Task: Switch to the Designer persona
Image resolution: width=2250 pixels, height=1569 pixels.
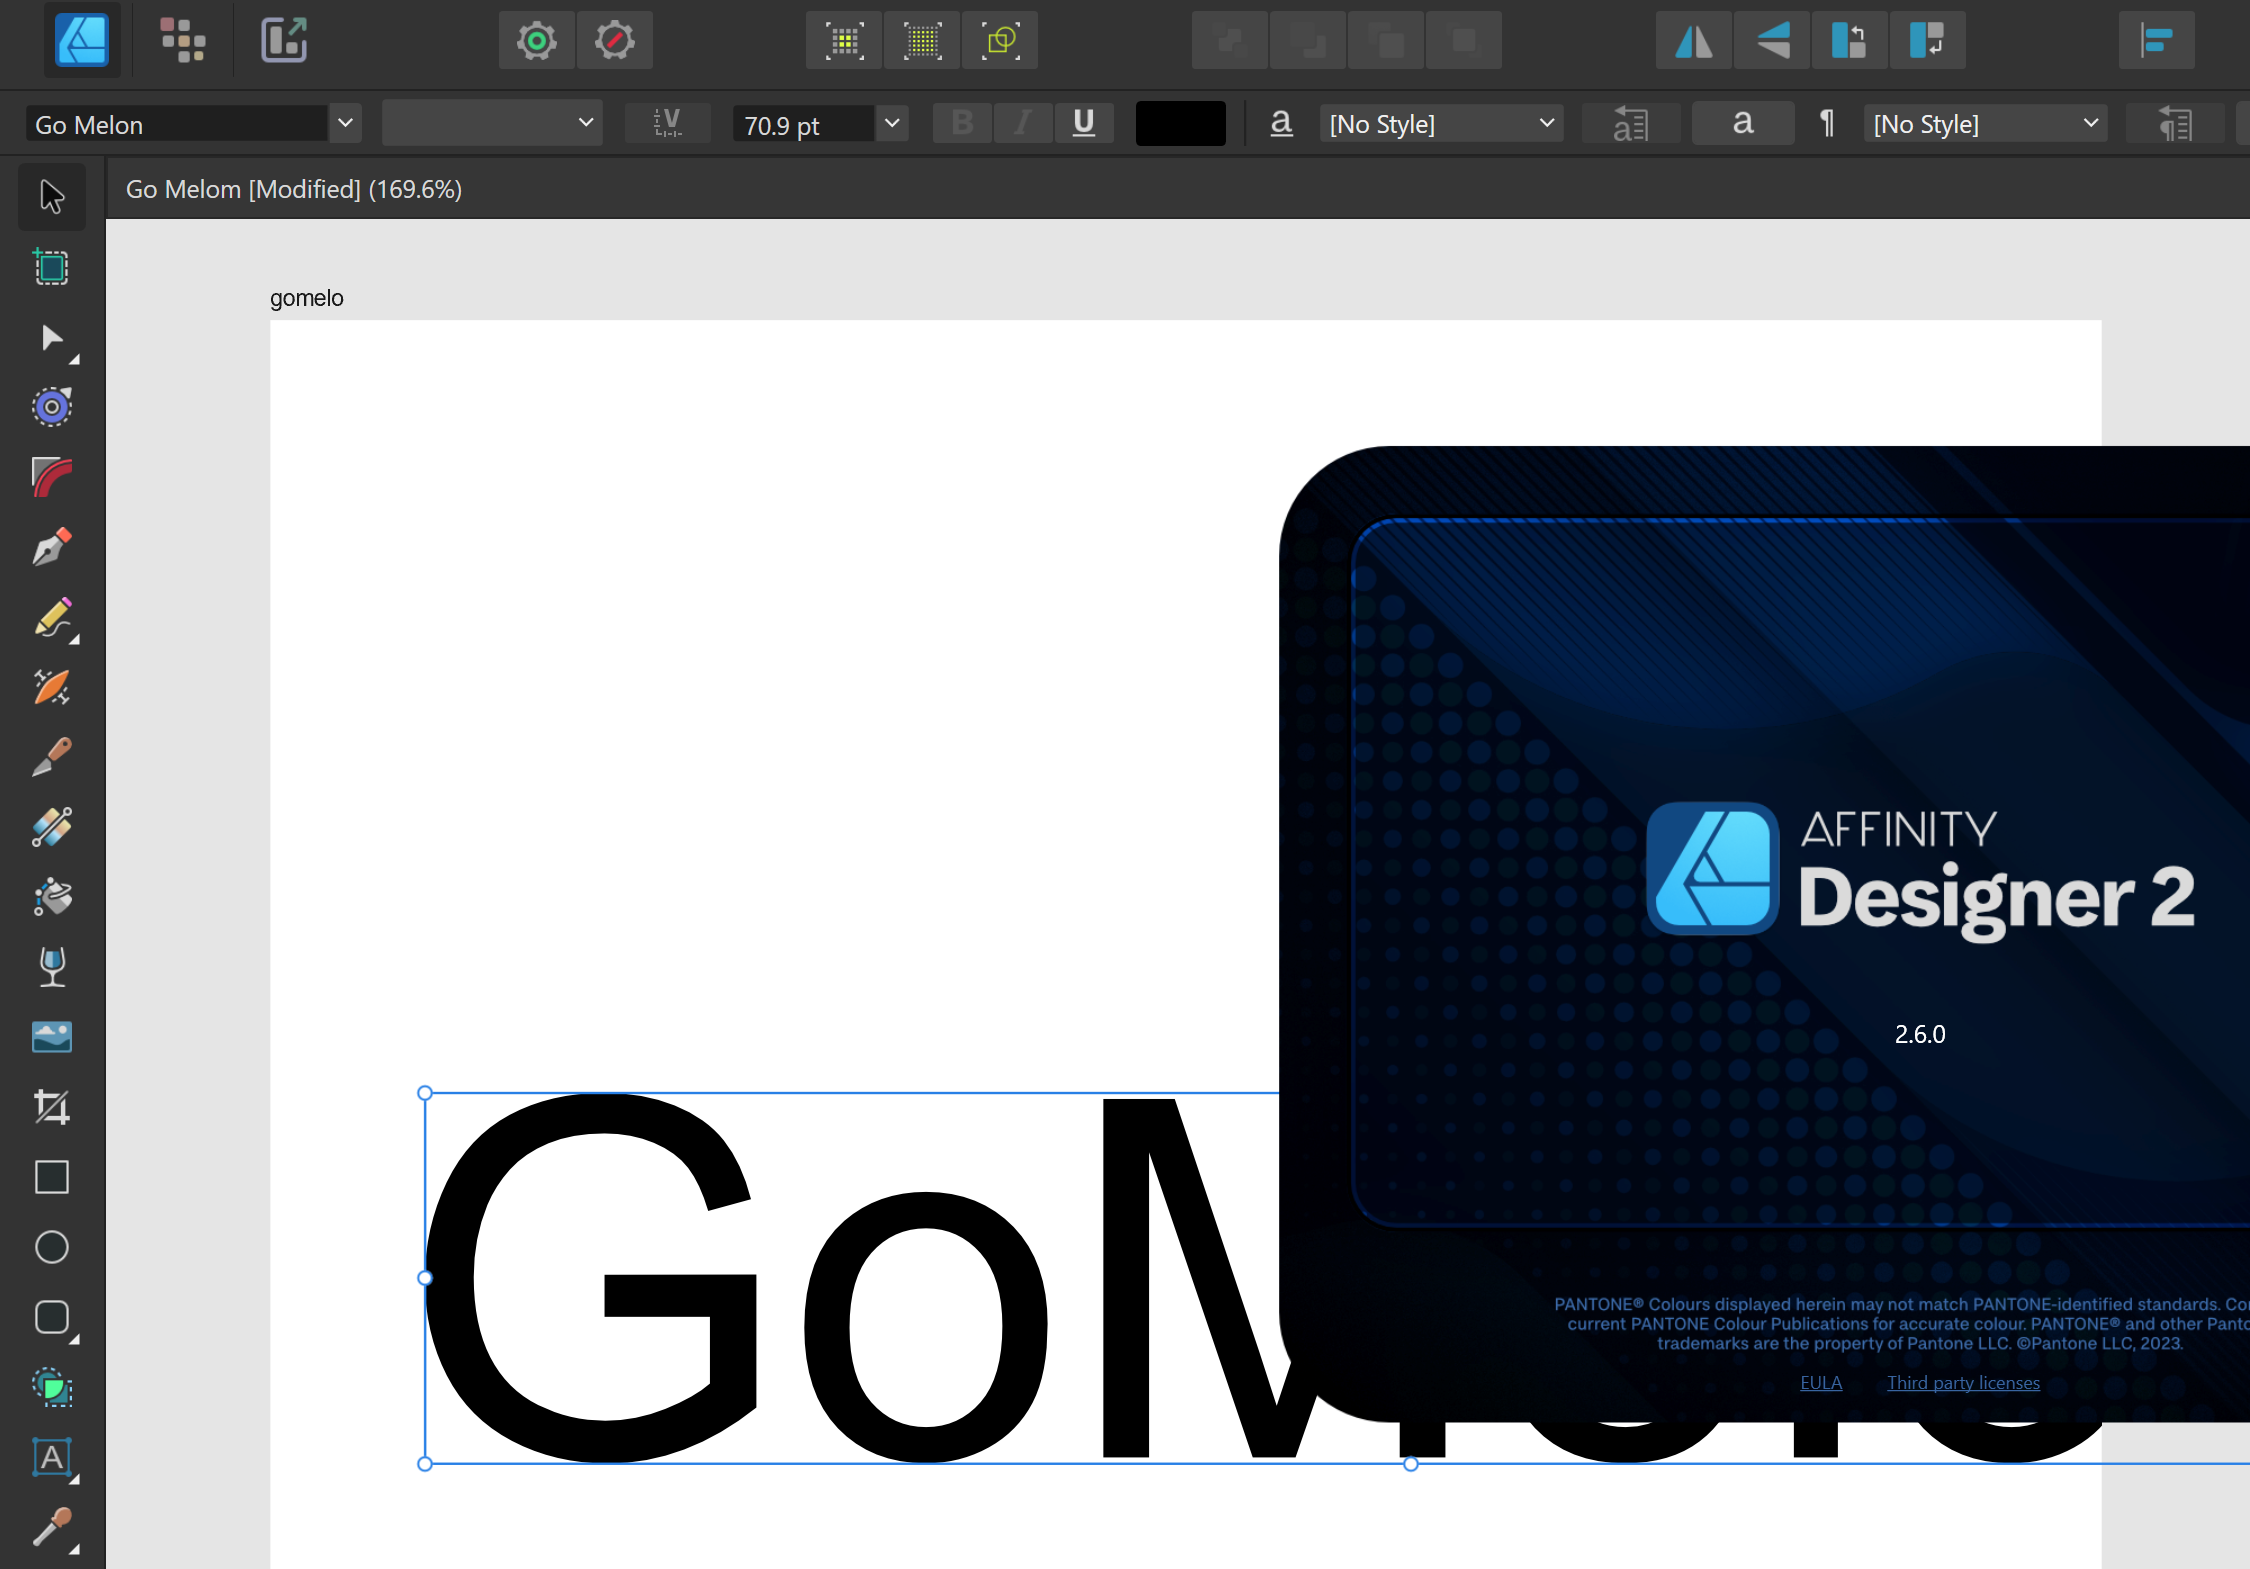Action: coord(82,41)
